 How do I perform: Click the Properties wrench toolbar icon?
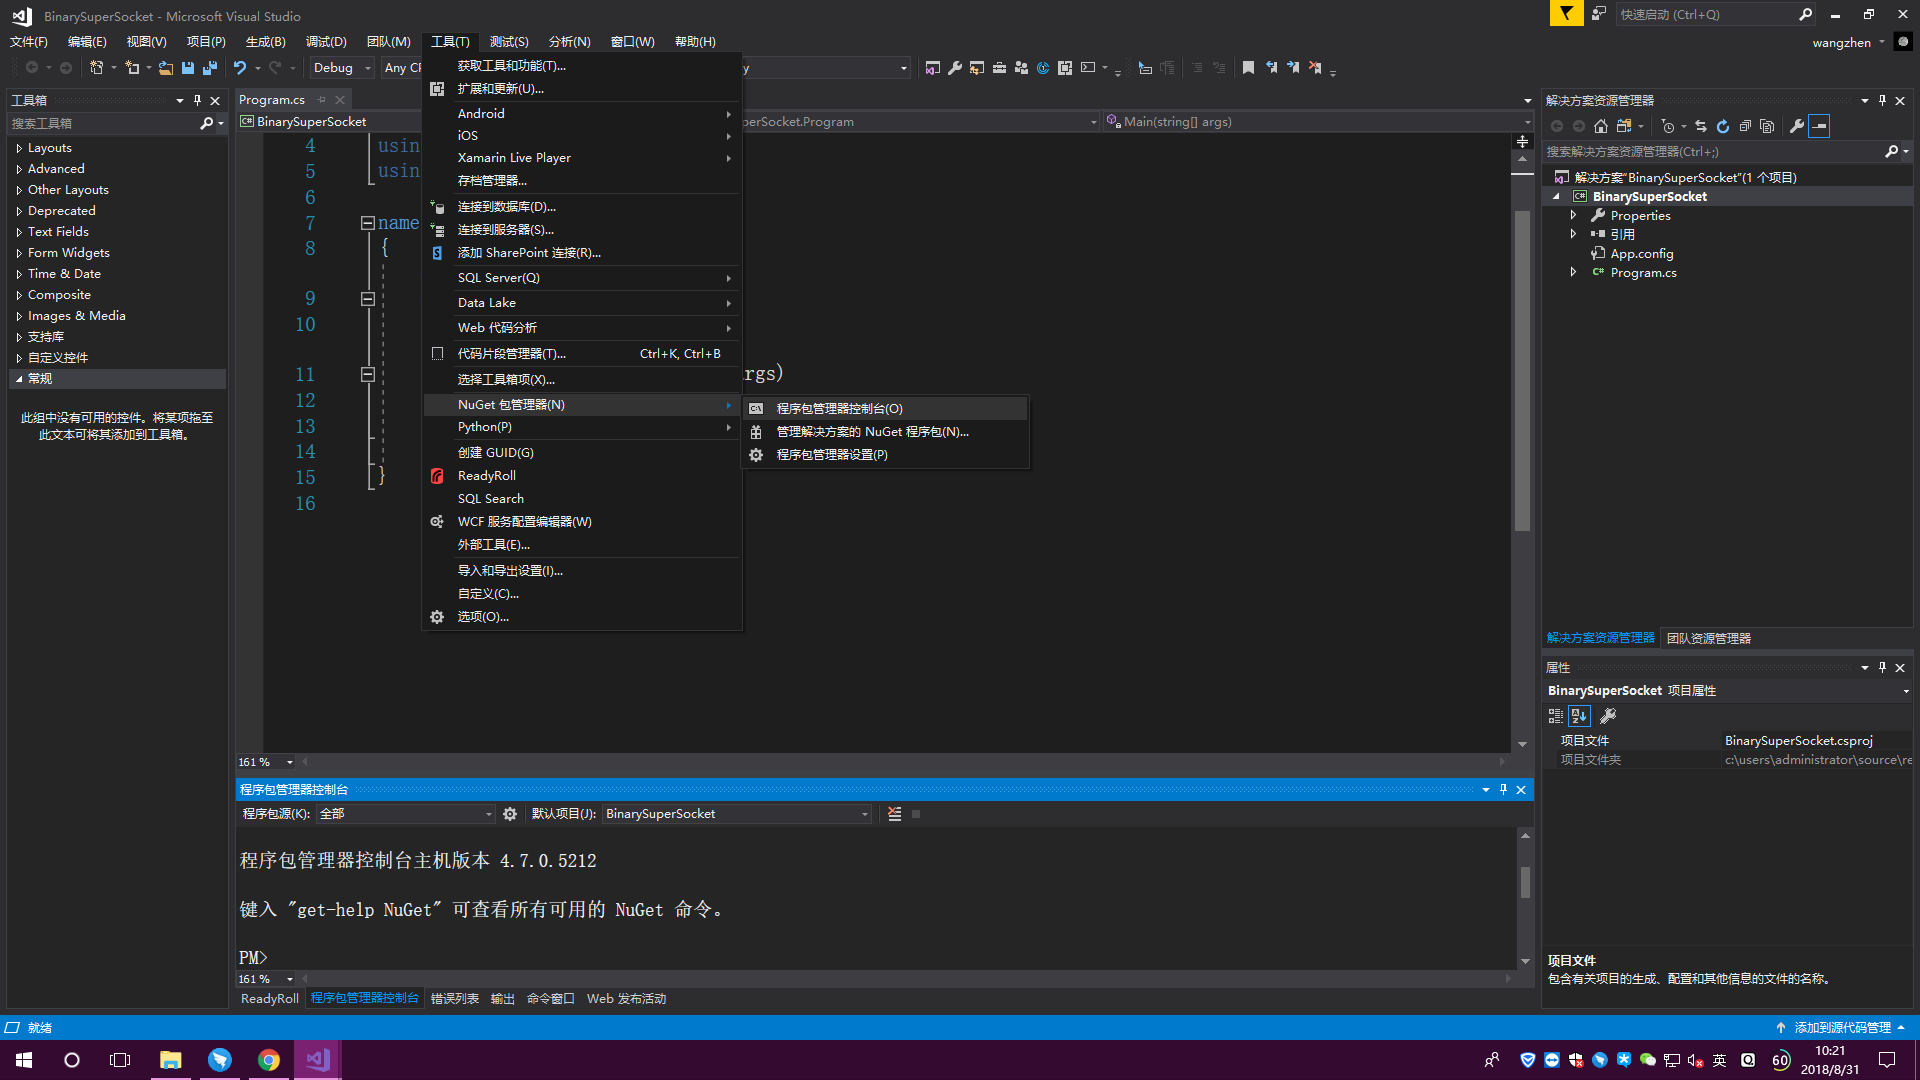click(955, 68)
